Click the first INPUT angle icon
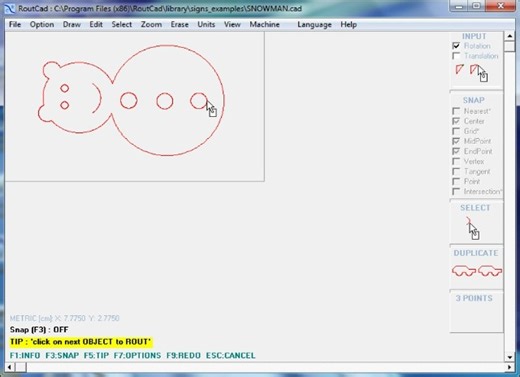520x377 pixels. [x=460, y=69]
